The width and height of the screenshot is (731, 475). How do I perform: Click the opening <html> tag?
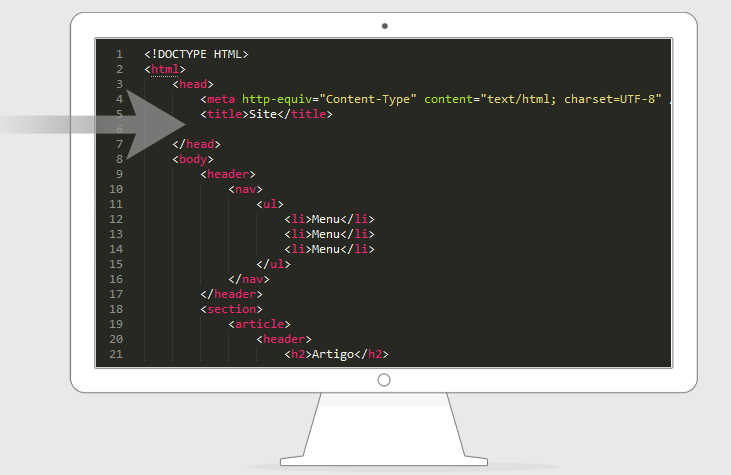(x=165, y=69)
